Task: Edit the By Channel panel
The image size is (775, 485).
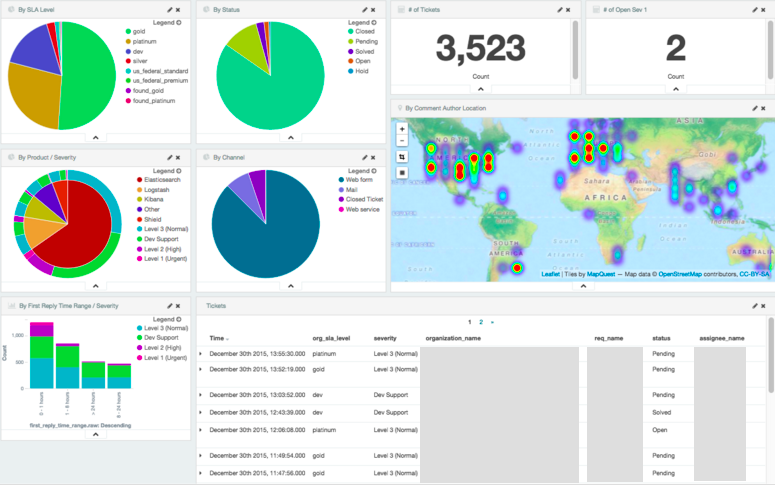Action: [x=365, y=158]
